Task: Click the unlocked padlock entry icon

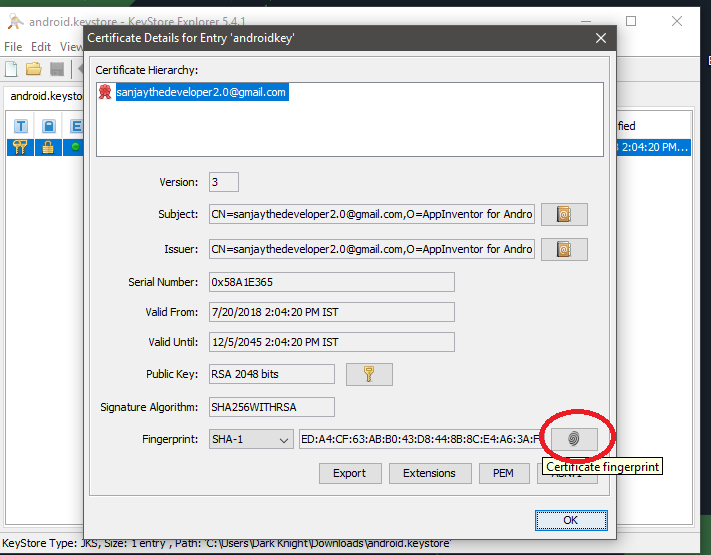Action: [x=48, y=147]
